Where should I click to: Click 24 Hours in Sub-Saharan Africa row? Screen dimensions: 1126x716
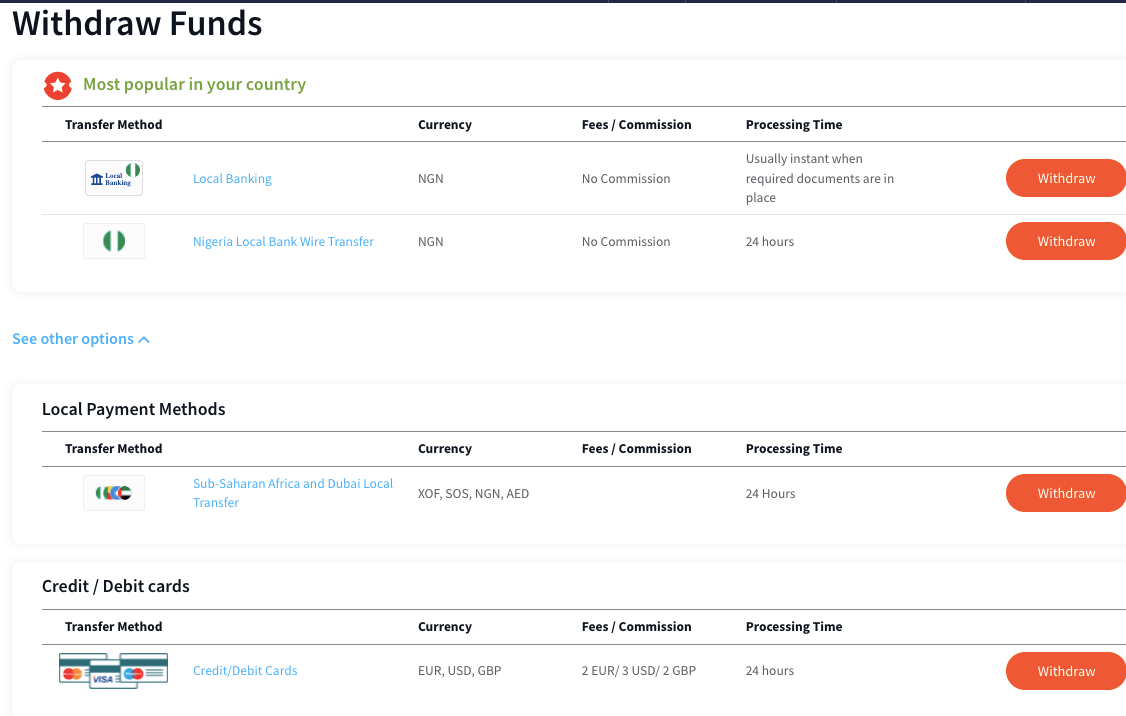771,494
